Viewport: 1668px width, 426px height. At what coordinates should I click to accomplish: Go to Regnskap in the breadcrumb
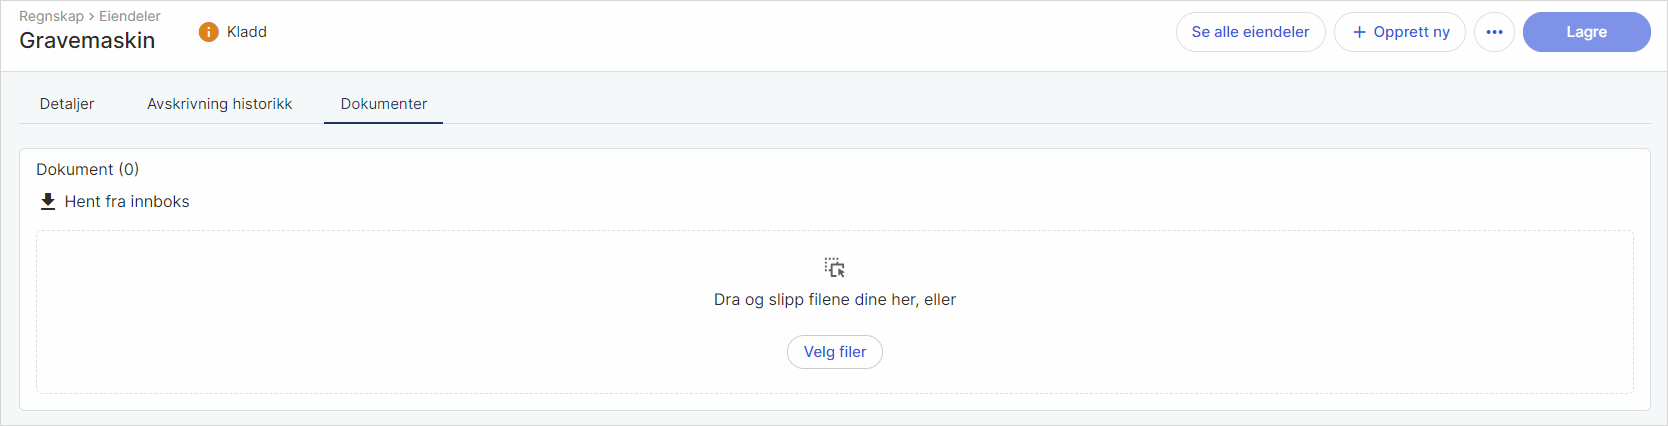pyautogui.click(x=51, y=16)
